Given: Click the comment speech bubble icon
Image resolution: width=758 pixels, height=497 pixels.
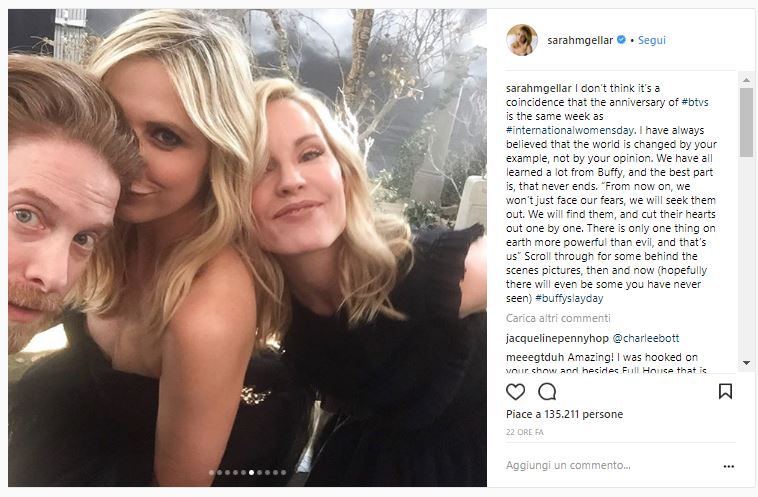Looking at the screenshot, I should 547,391.
